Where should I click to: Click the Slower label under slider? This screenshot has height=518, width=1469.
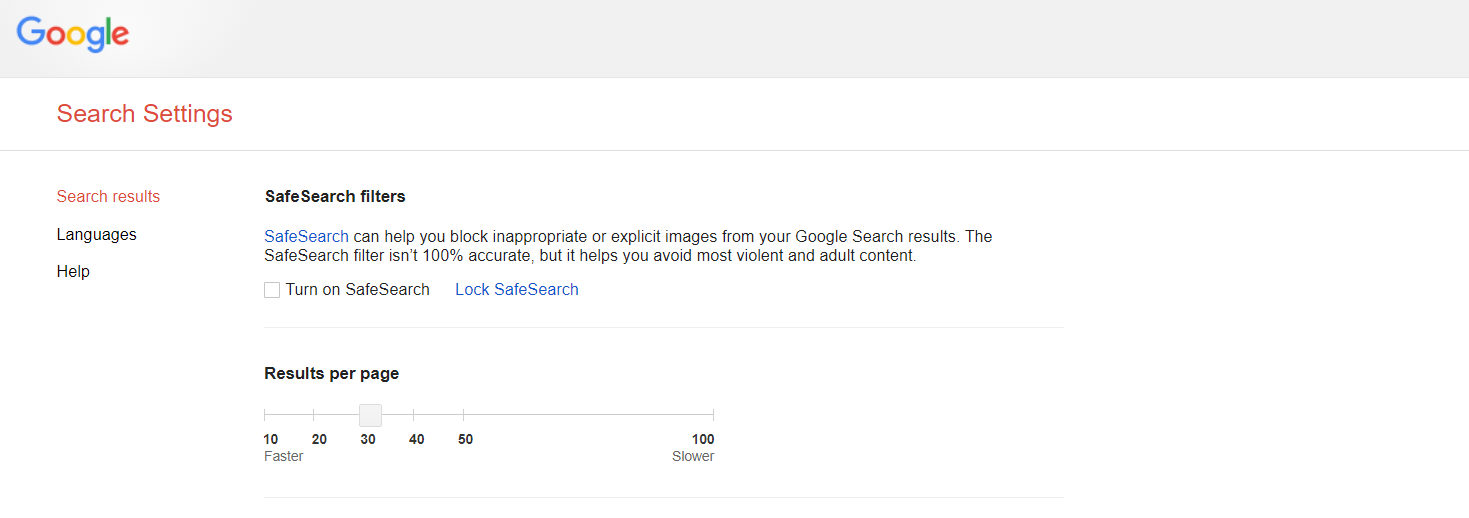tap(693, 457)
